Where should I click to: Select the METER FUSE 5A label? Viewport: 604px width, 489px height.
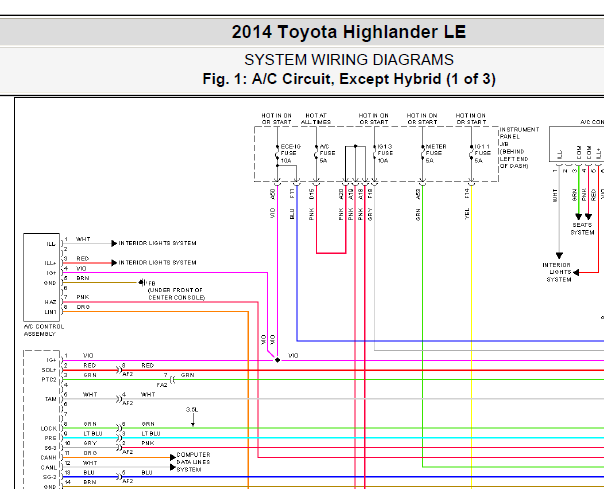point(436,153)
